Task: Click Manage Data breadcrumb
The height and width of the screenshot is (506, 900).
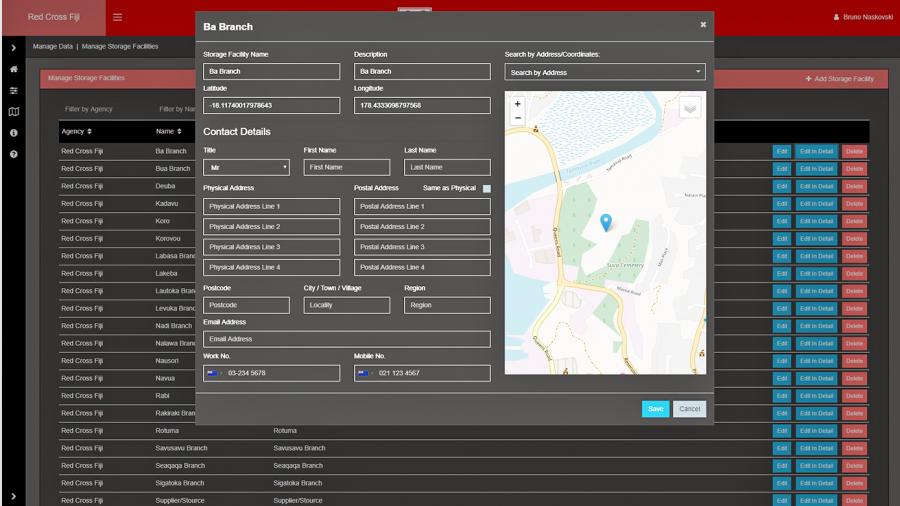Action: click(52, 47)
